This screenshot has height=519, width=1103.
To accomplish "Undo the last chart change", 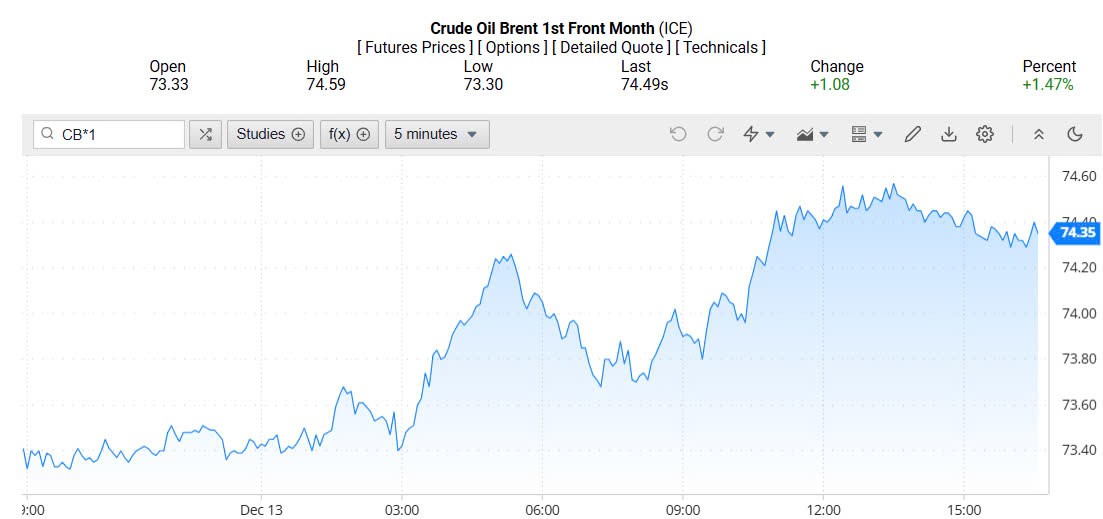I will click(x=678, y=134).
